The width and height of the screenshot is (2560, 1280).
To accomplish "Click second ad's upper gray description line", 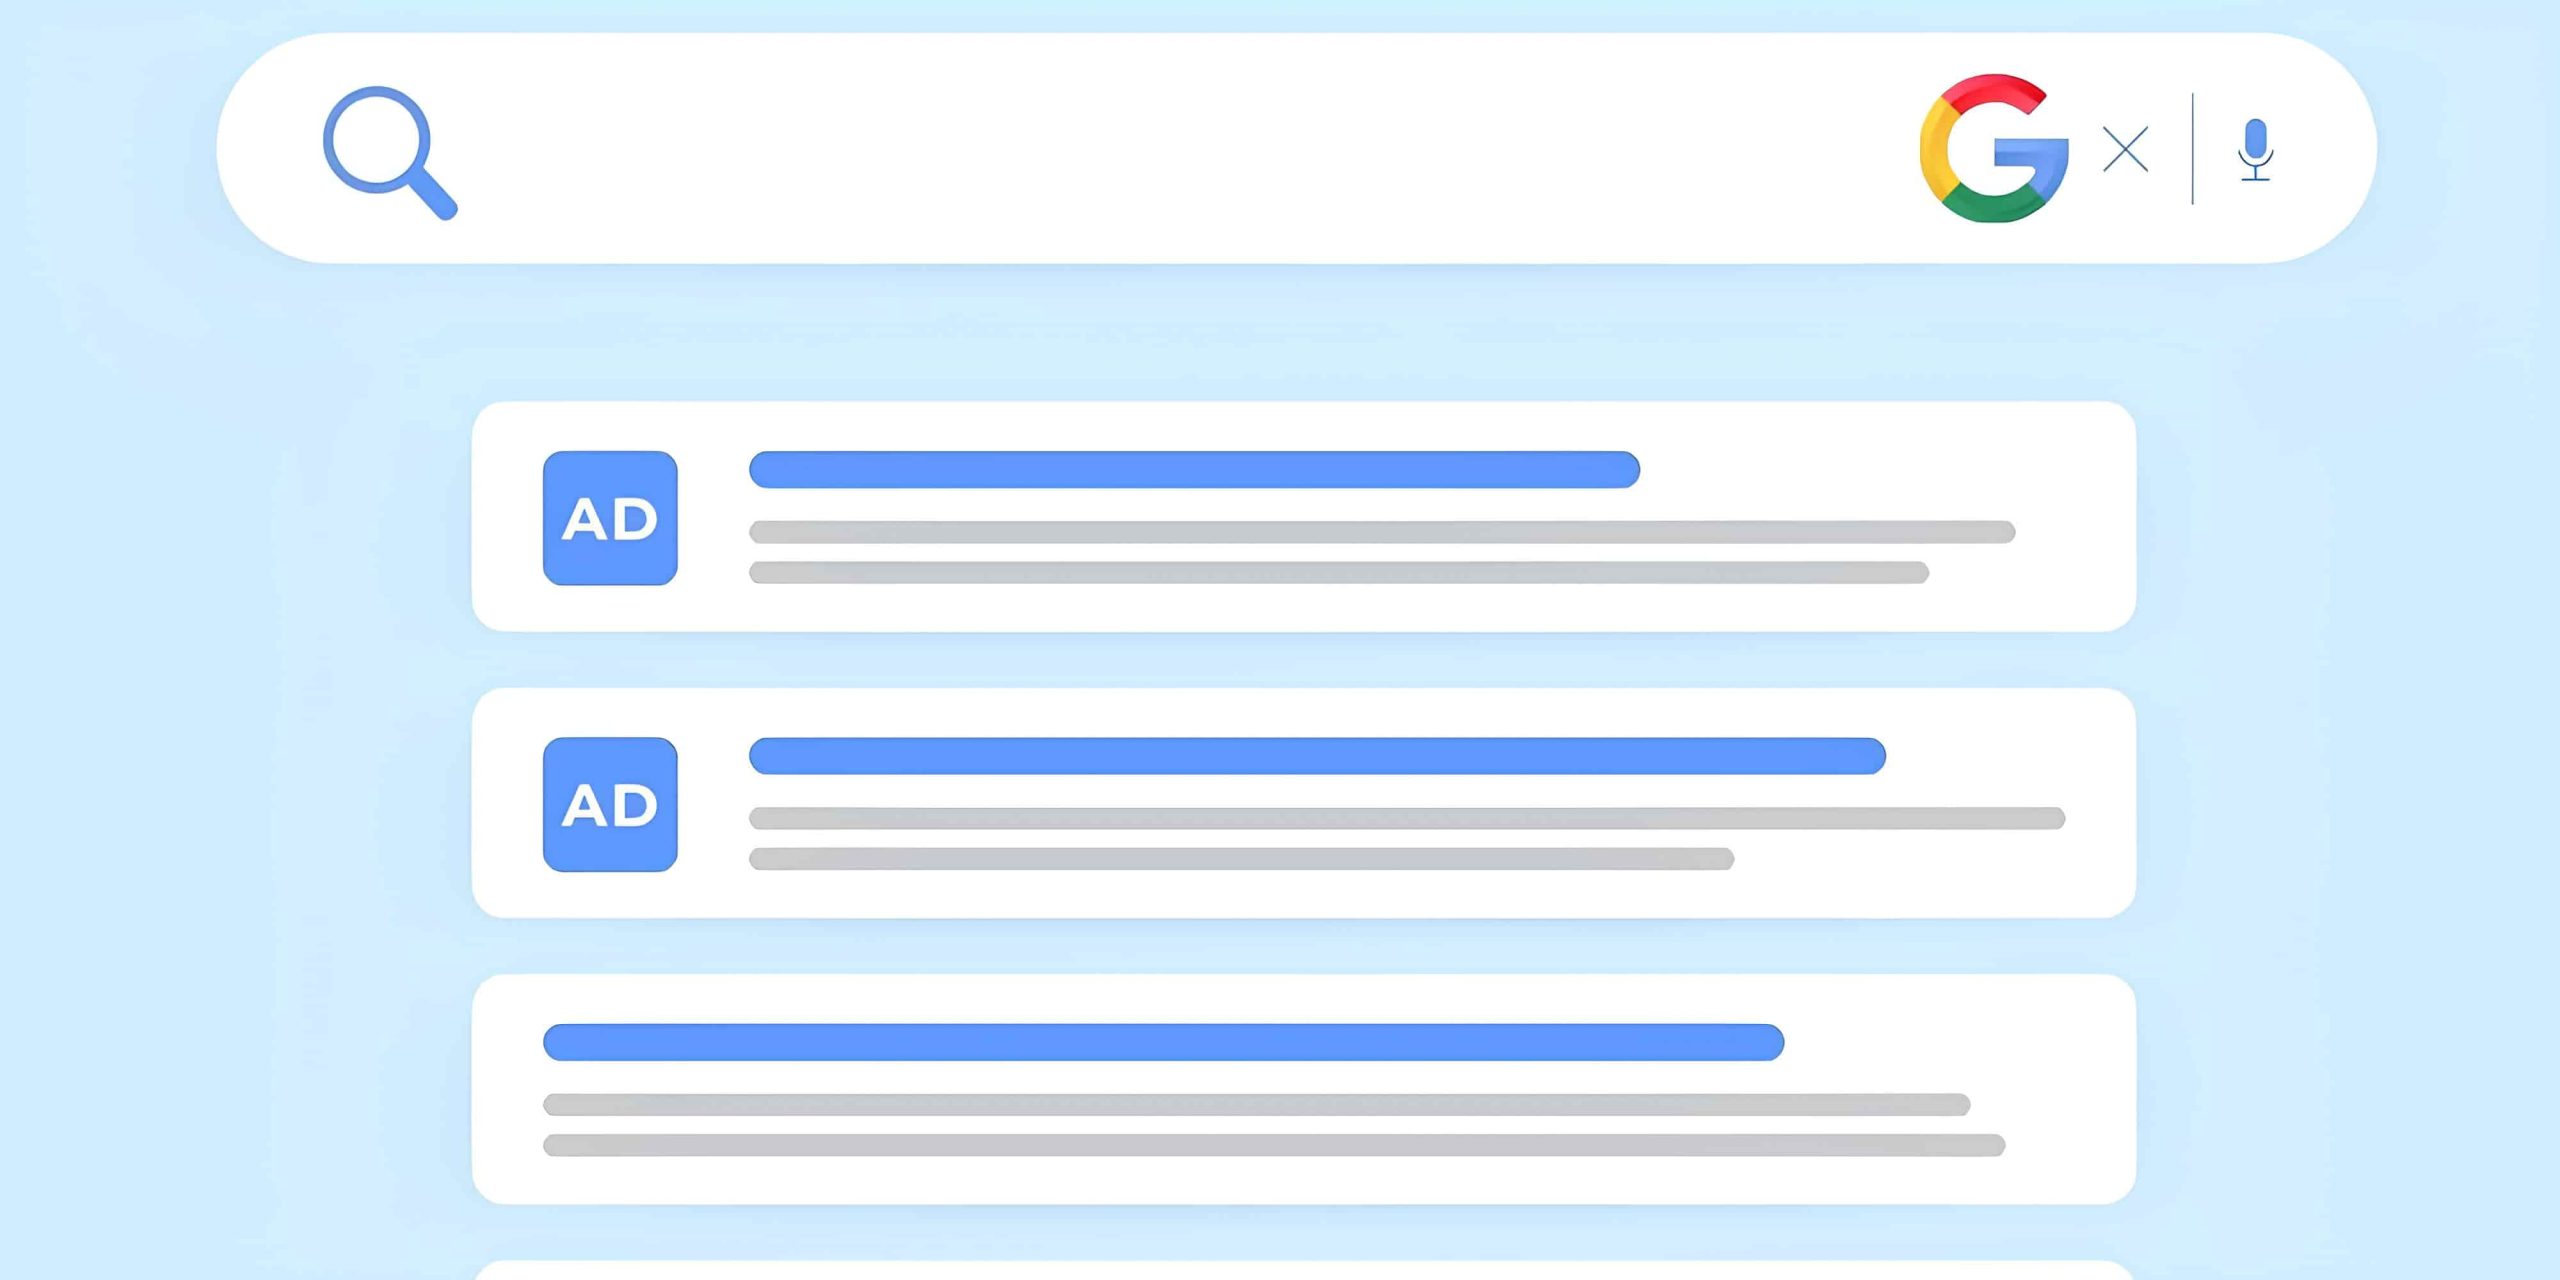I will coord(1407,819).
